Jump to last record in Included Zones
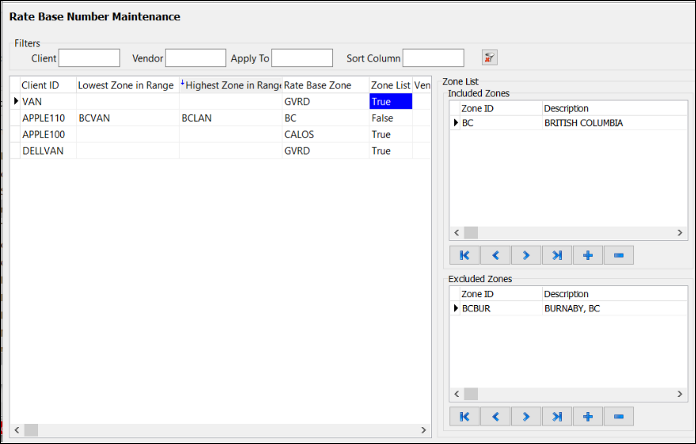The height and width of the screenshot is (444, 696). 557,255
